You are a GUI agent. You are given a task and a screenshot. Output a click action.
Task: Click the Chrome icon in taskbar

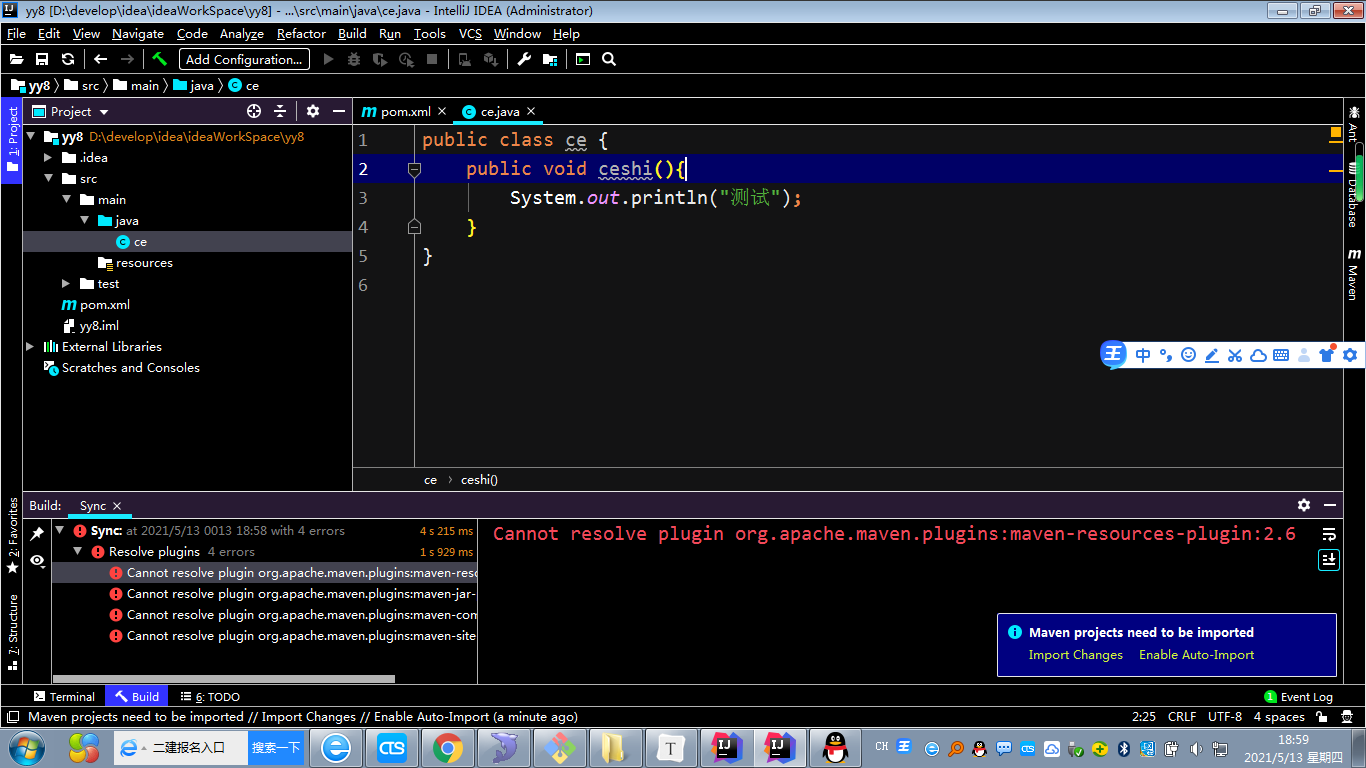tap(447, 747)
